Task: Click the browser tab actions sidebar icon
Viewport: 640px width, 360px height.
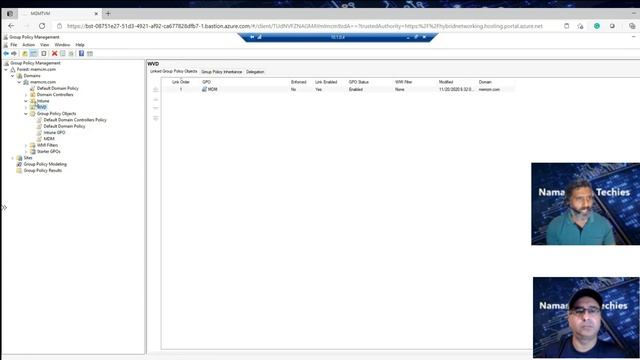Action: [x=10, y=13]
